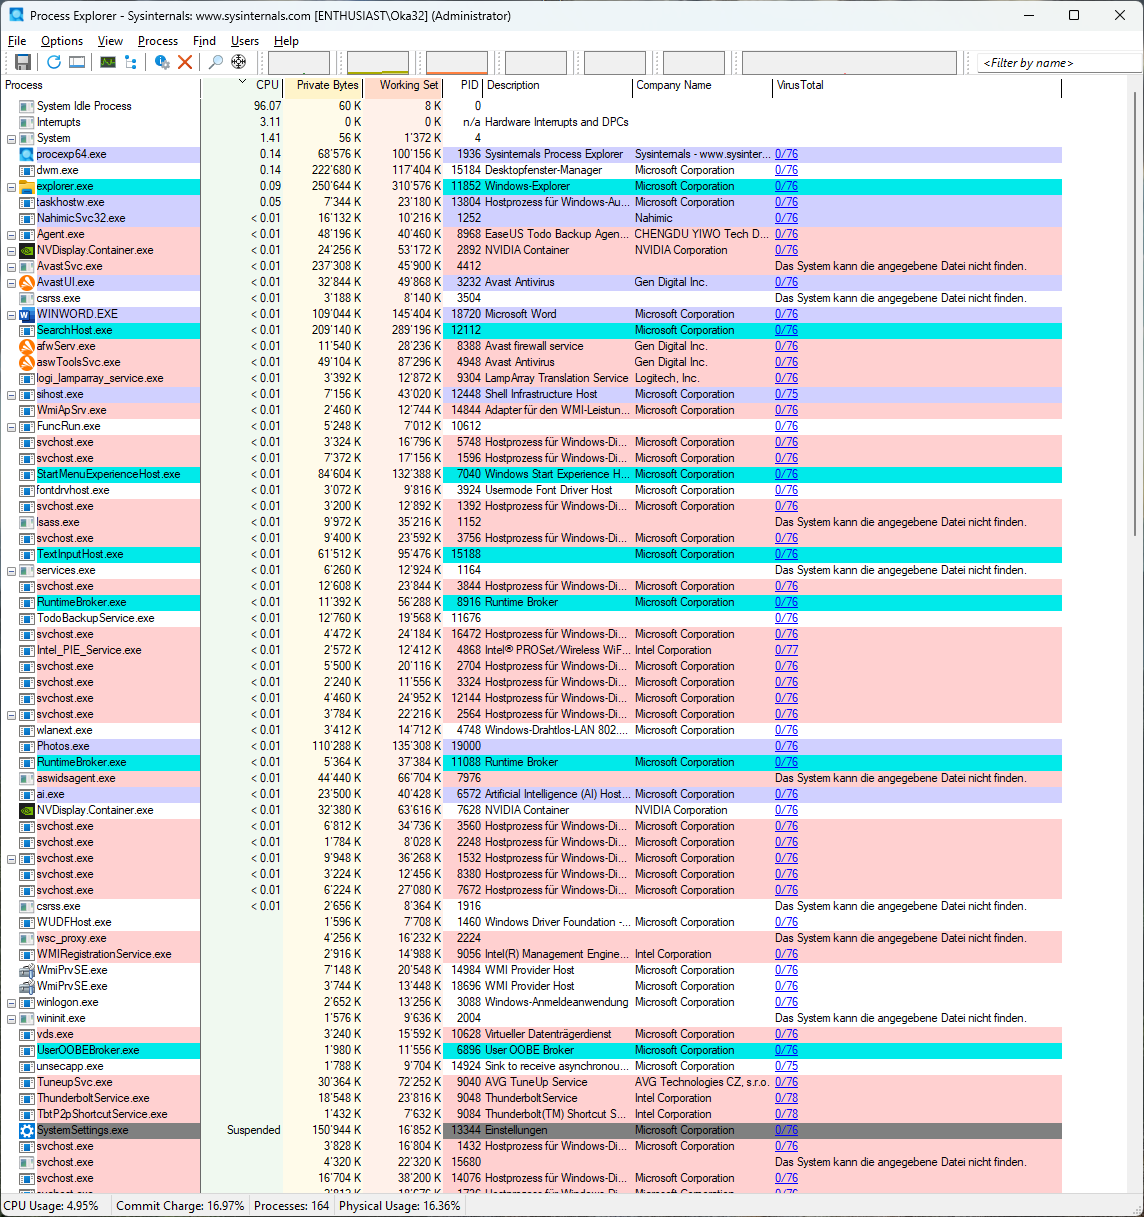Image resolution: width=1144 pixels, height=1217 pixels.
Task: Collapse the explorer.exe tree node
Action: pyautogui.click(x=11, y=187)
